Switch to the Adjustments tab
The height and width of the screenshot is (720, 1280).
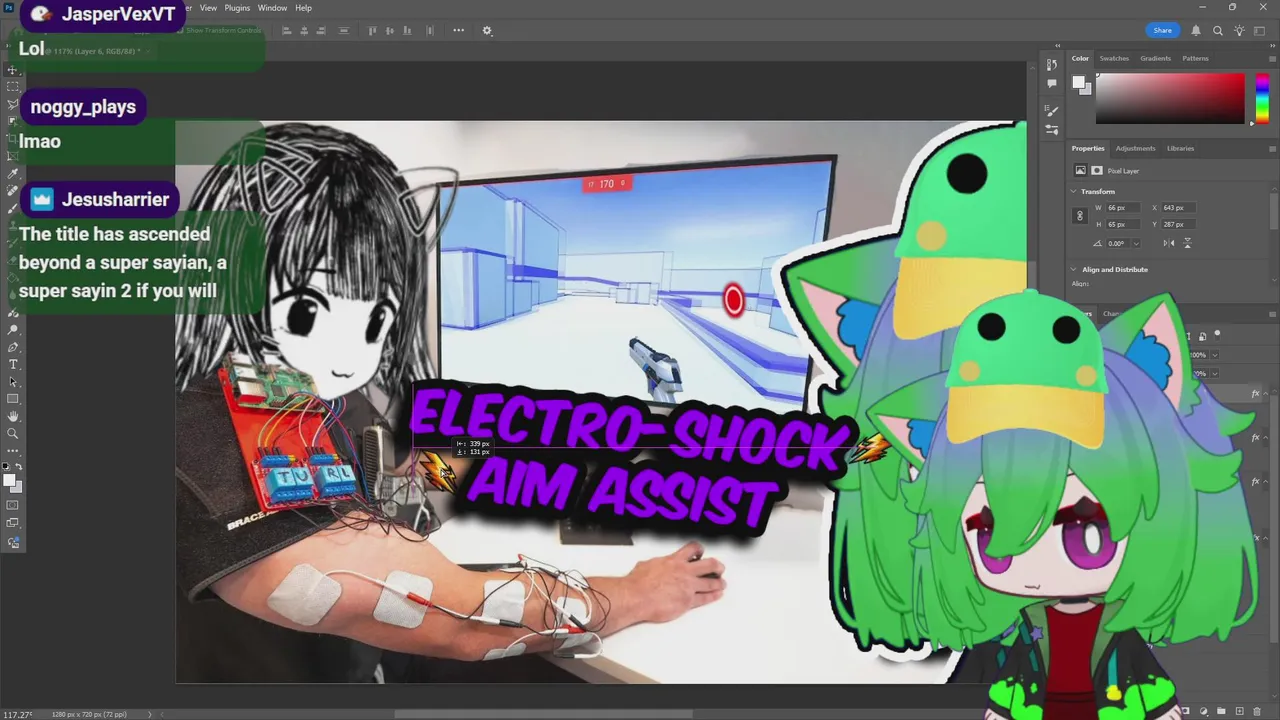(x=1135, y=148)
